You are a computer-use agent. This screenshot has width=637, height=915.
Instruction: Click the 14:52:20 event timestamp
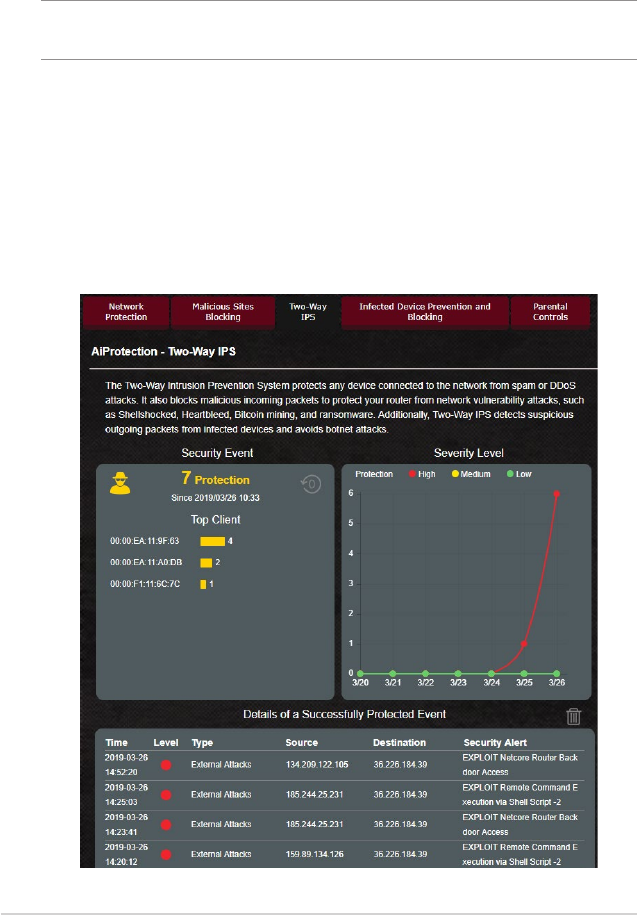(x=126, y=764)
